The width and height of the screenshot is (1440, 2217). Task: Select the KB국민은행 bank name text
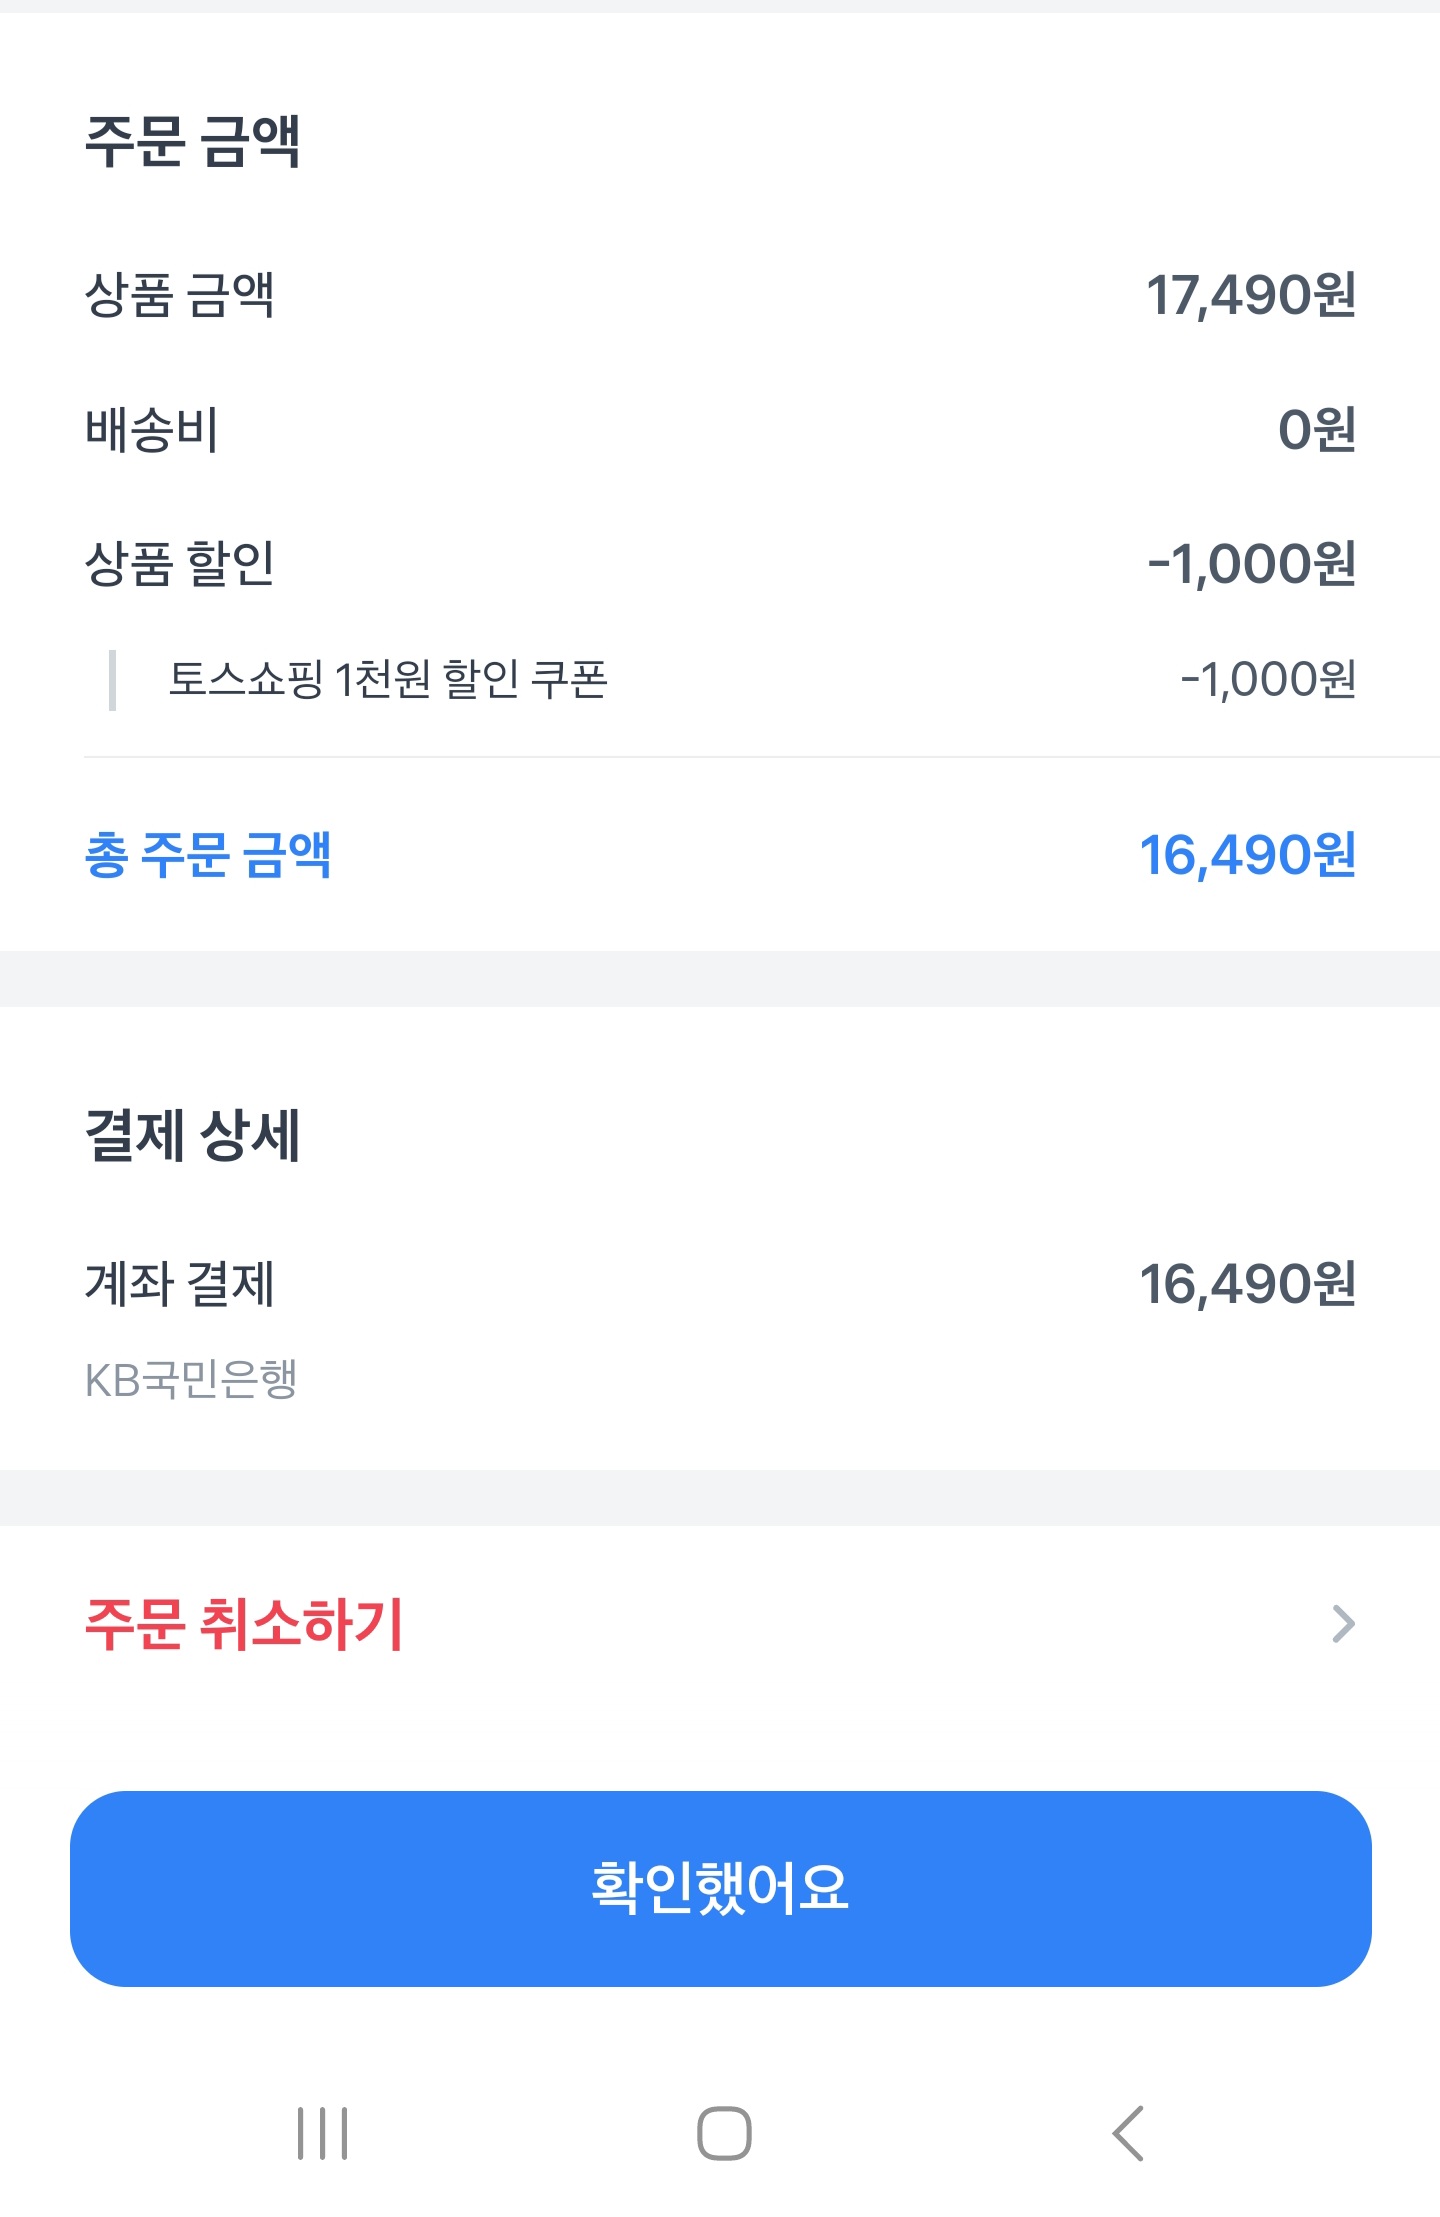pyautogui.click(x=191, y=1380)
